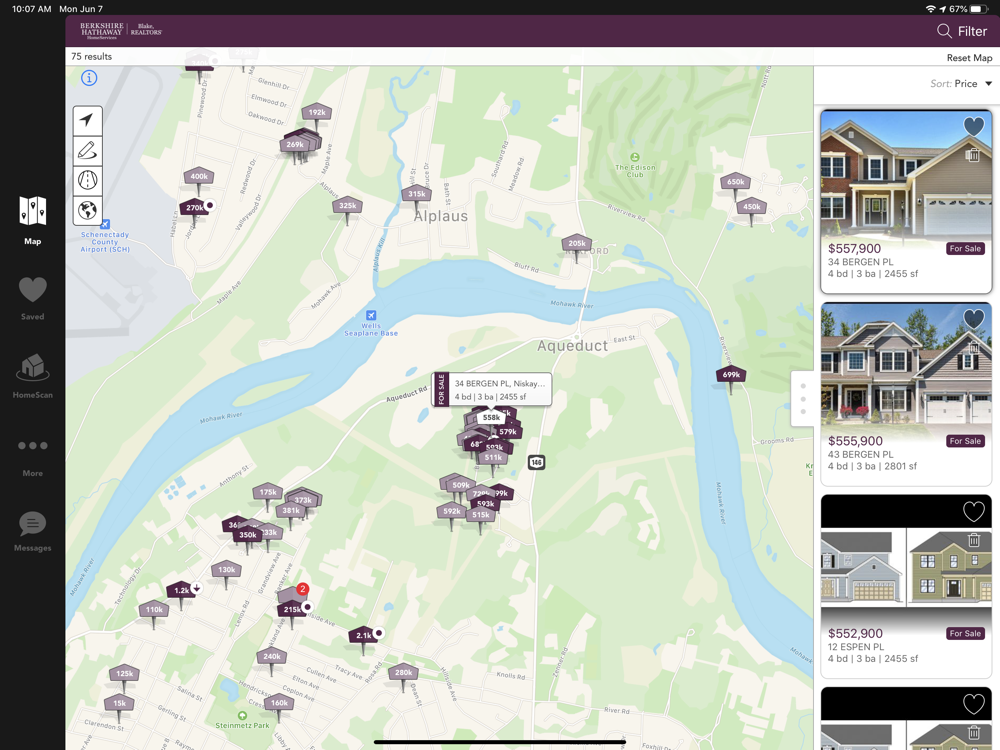Favorite the 43 Bergen Pl listing
This screenshot has width=1000, height=750.
click(x=973, y=319)
